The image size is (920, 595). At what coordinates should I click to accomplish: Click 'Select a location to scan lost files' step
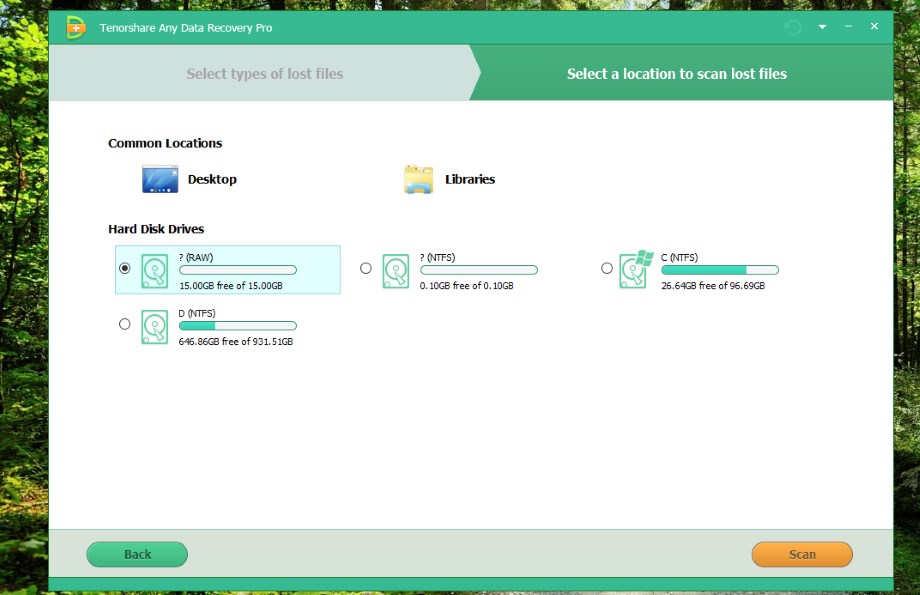pyautogui.click(x=676, y=74)
